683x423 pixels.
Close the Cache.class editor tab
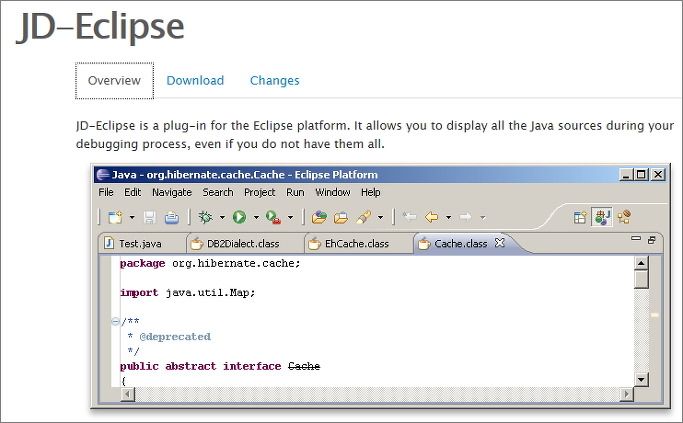[x=500, y=243]
